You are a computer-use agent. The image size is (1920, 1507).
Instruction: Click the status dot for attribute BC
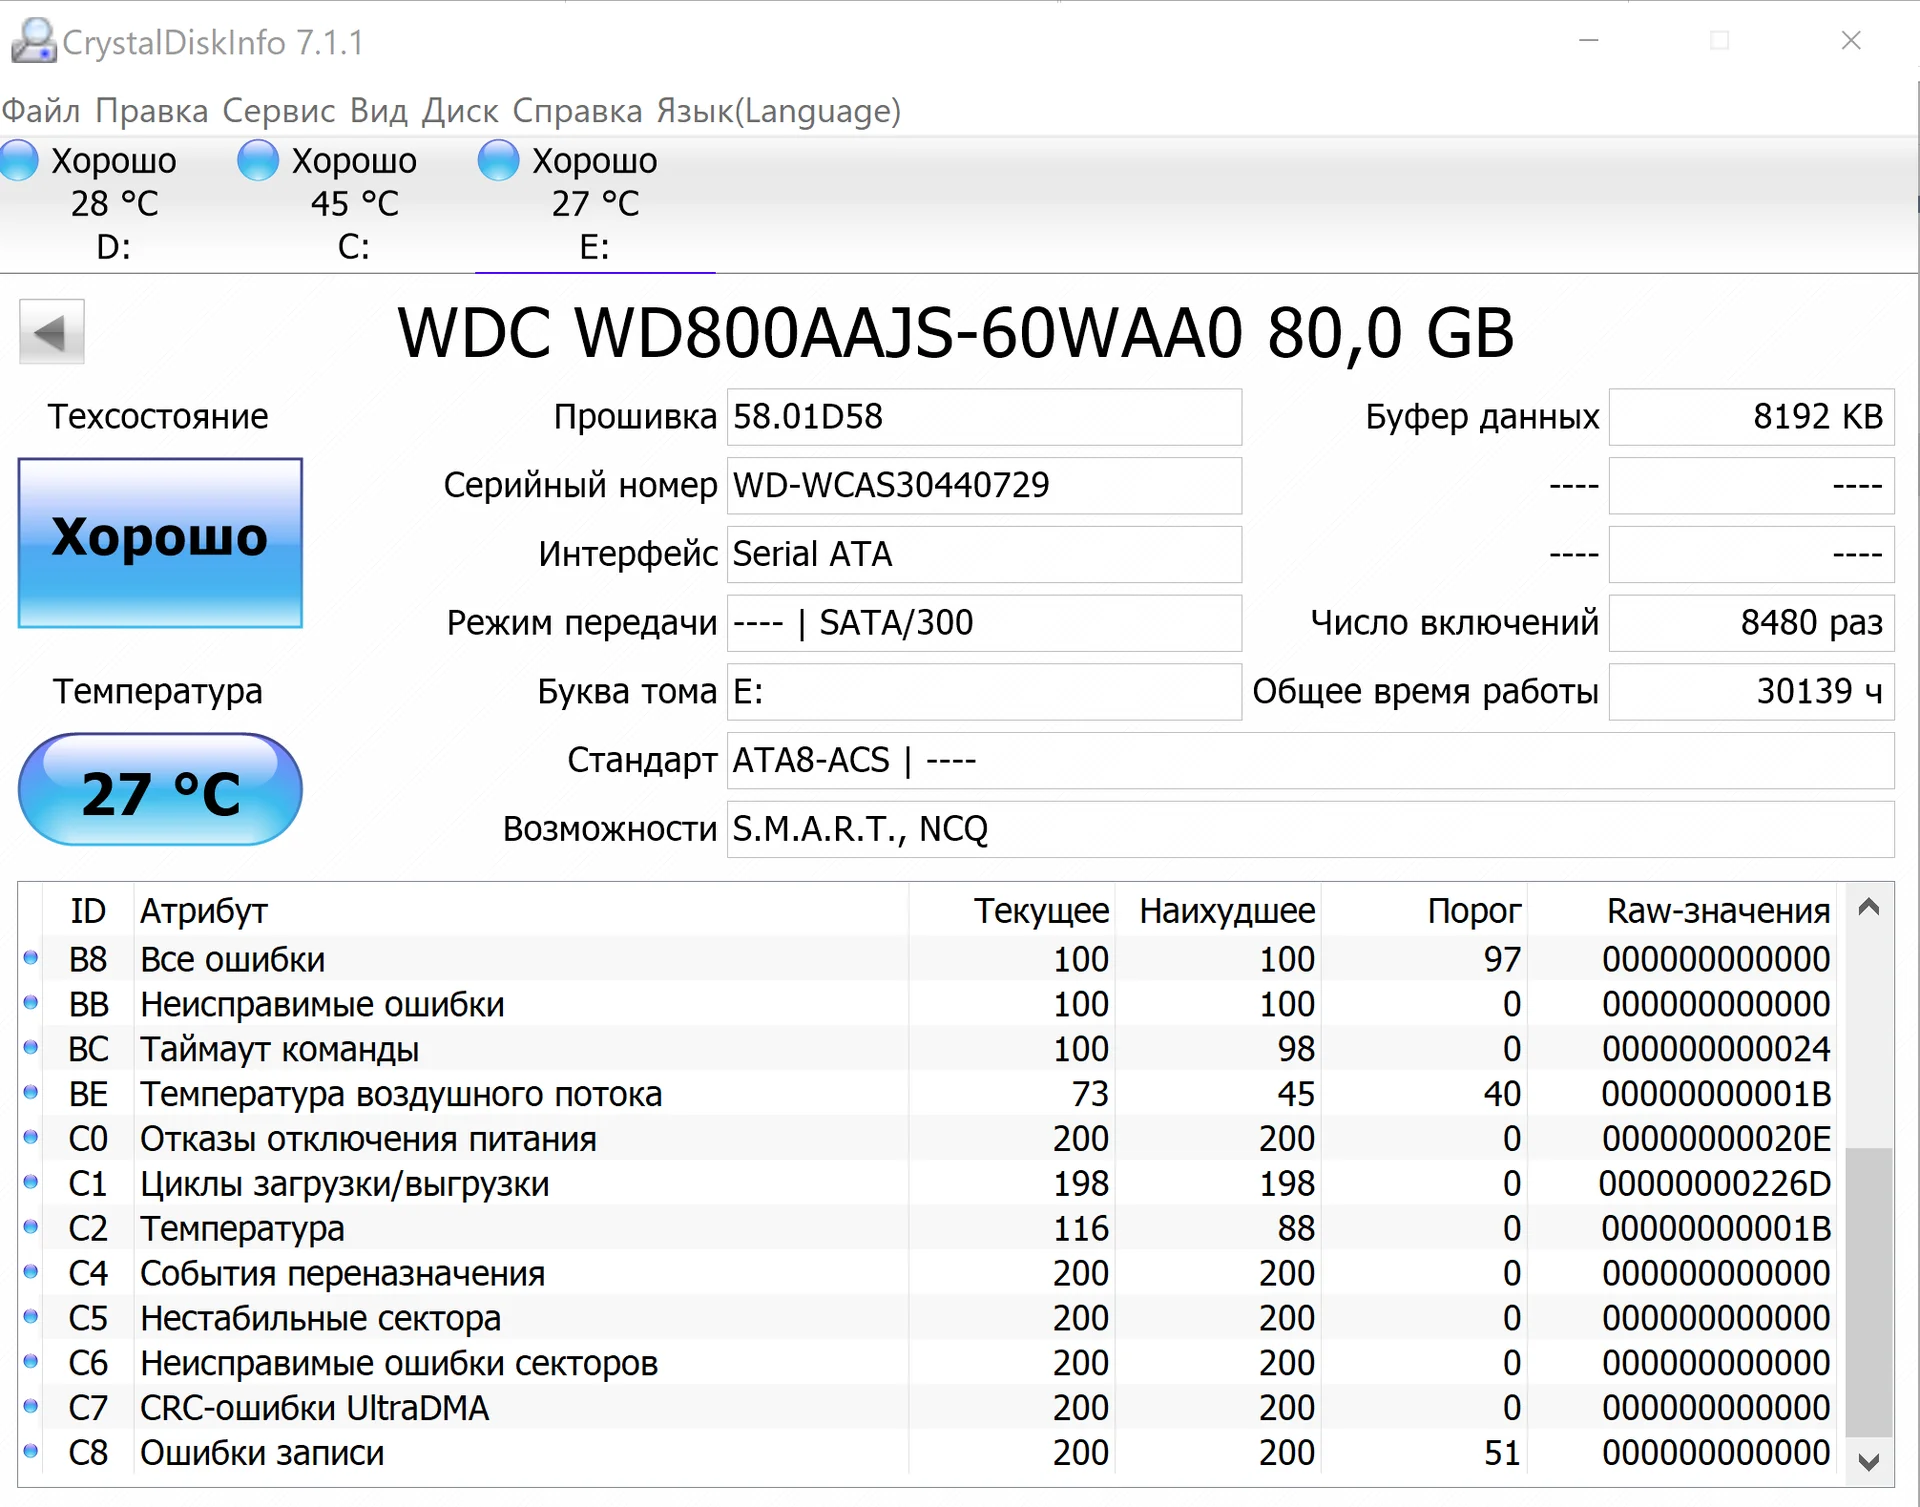[31, 1048]
